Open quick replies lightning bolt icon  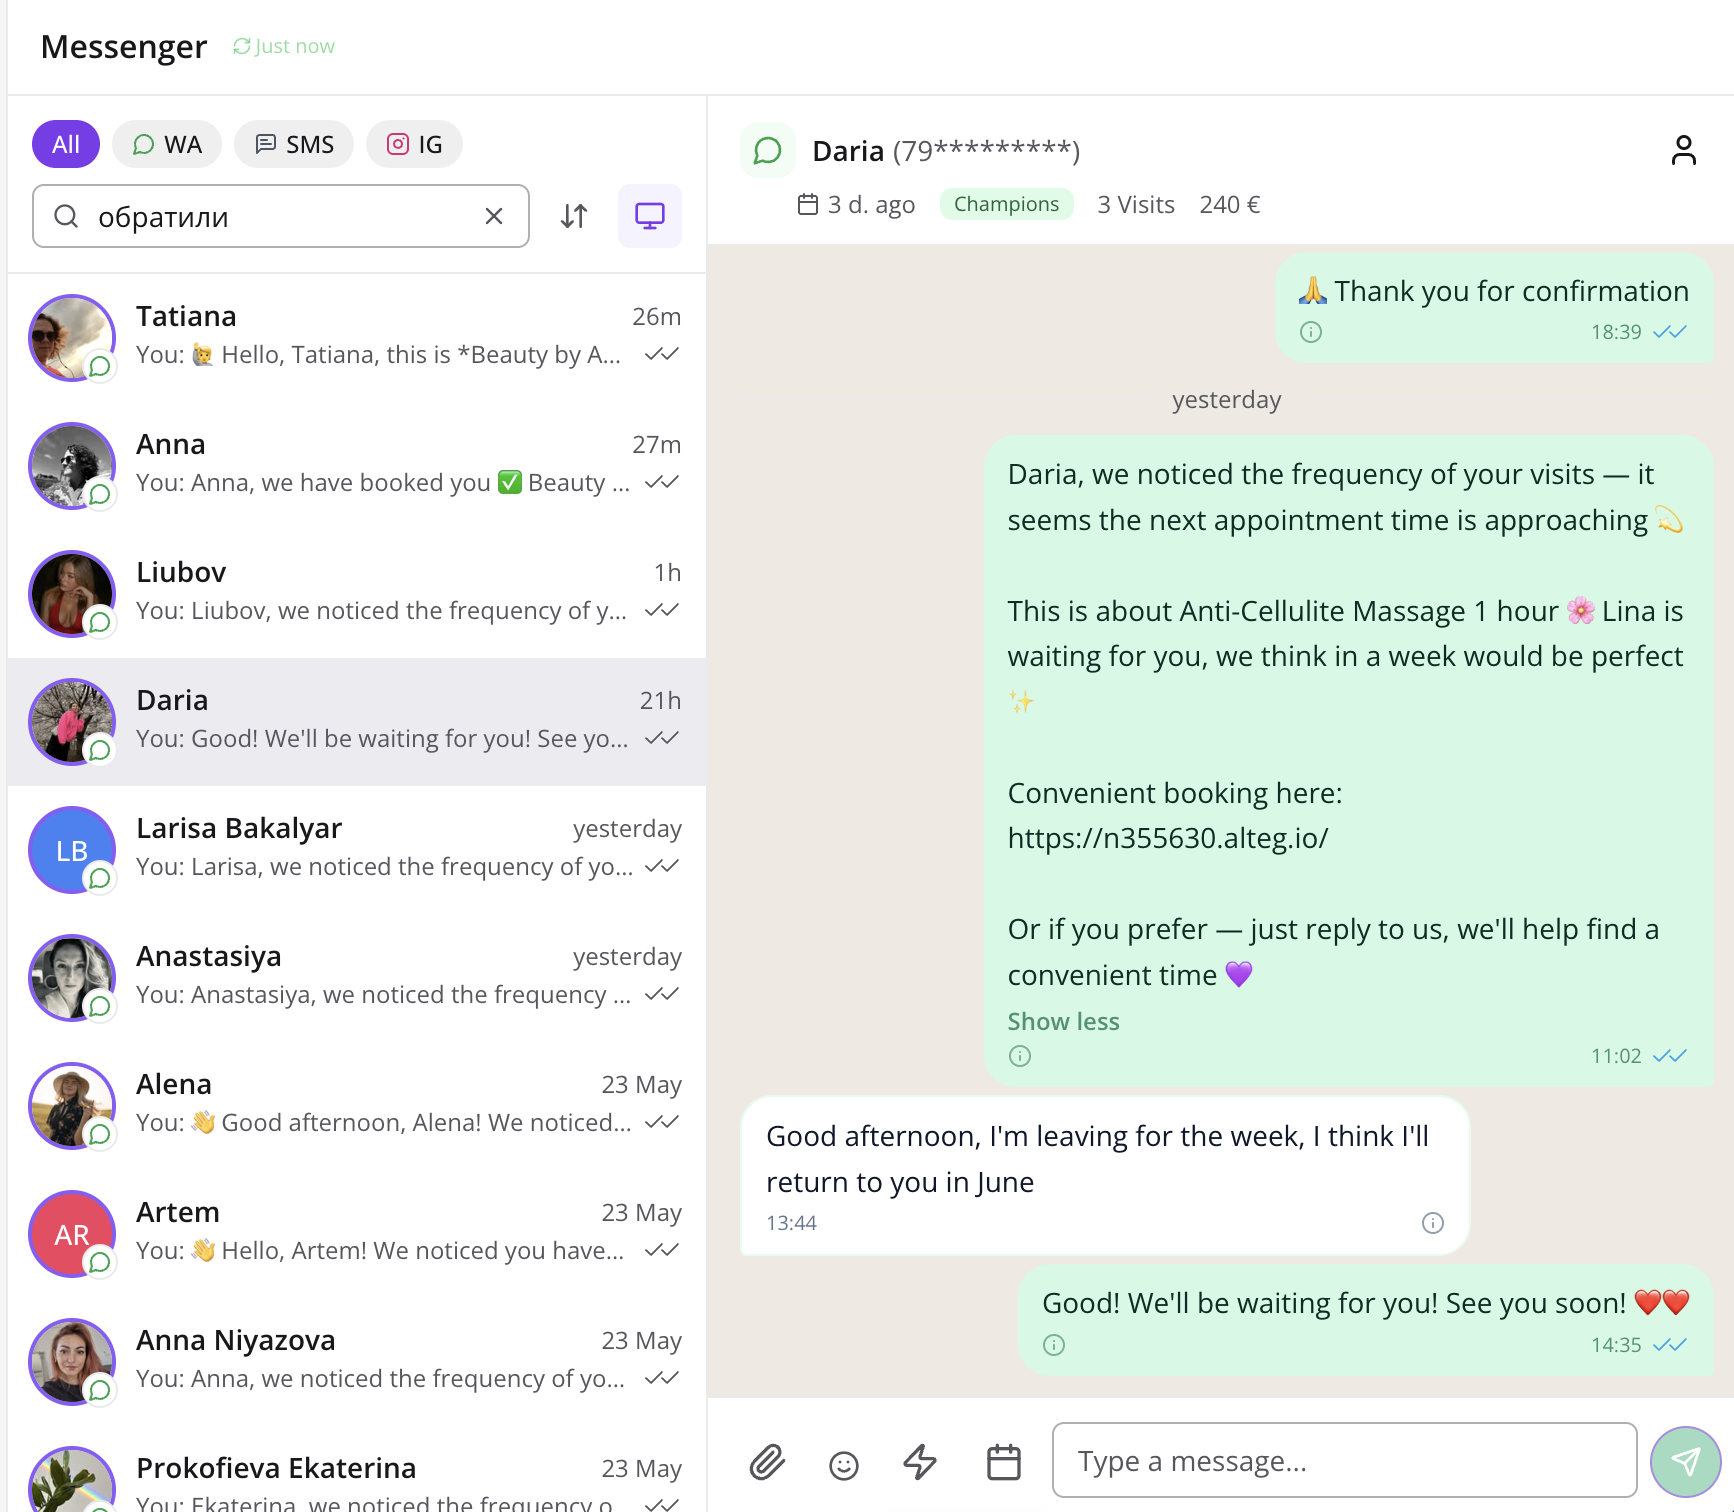(920, 1462)
